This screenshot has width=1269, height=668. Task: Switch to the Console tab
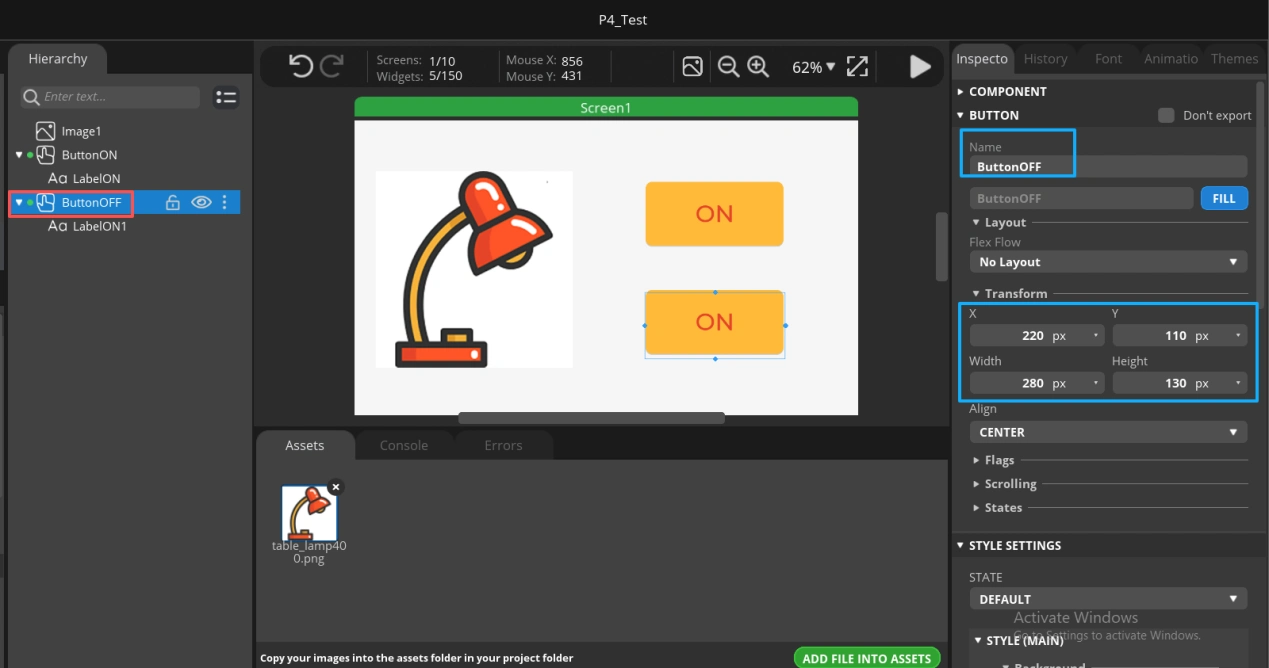(x=403, y=446)
